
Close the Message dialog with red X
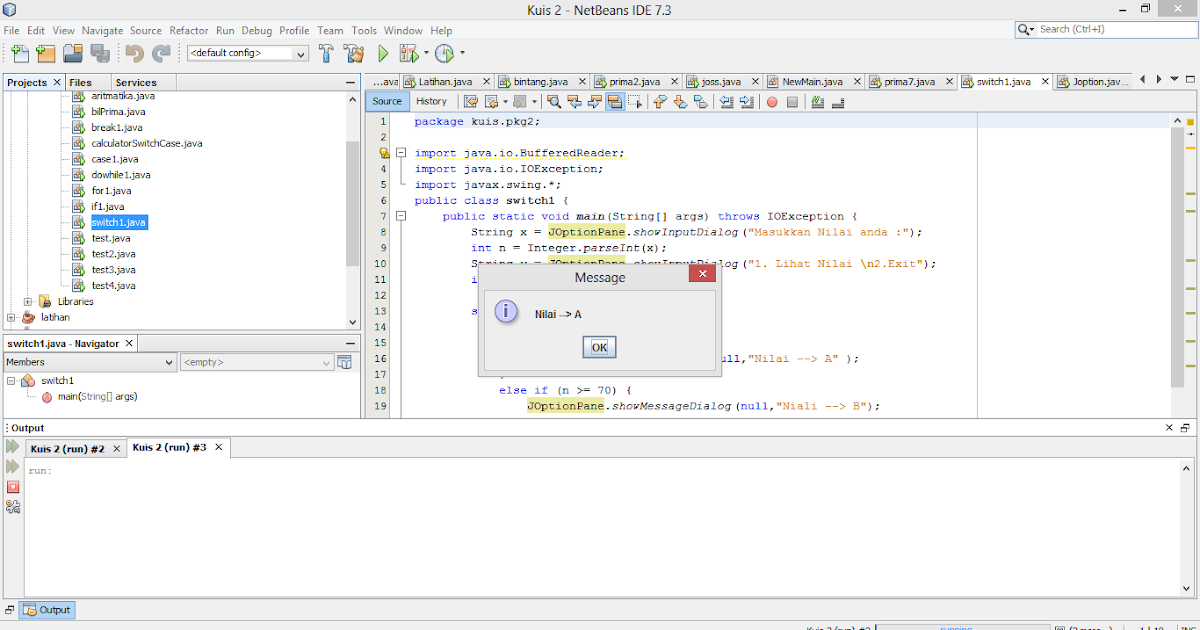point(703,273)
